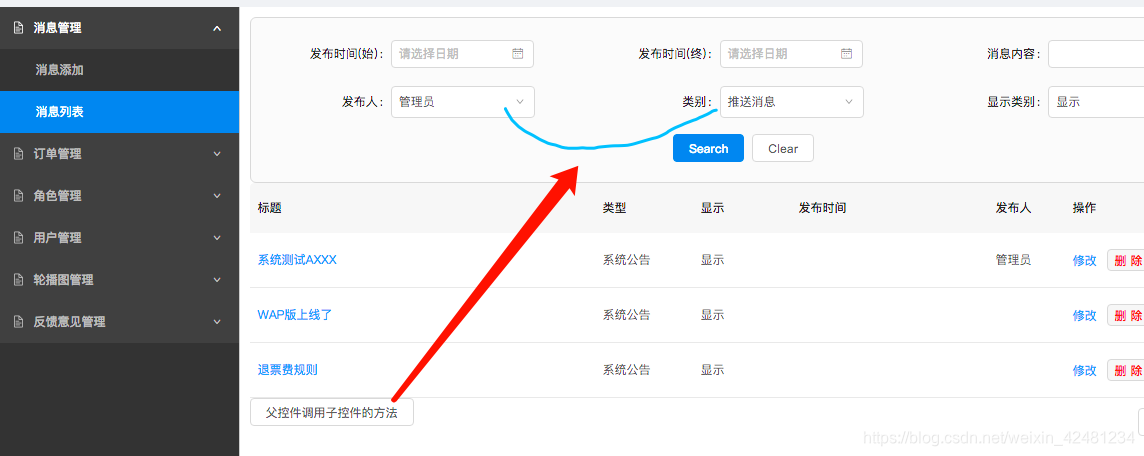This screenshot has width=1144, height=456.
Task: Open the 角色管理 menu label
Action: coord(58,196)
